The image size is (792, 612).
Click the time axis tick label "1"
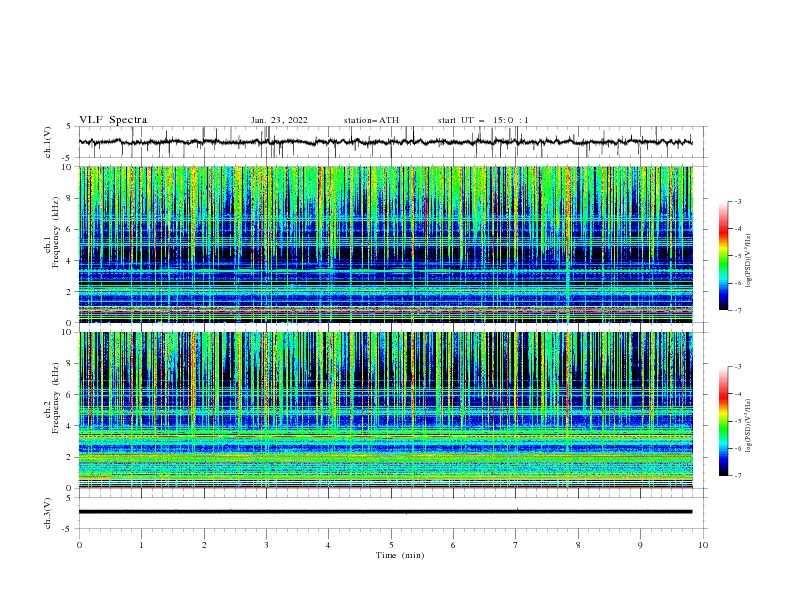[141, 545]
